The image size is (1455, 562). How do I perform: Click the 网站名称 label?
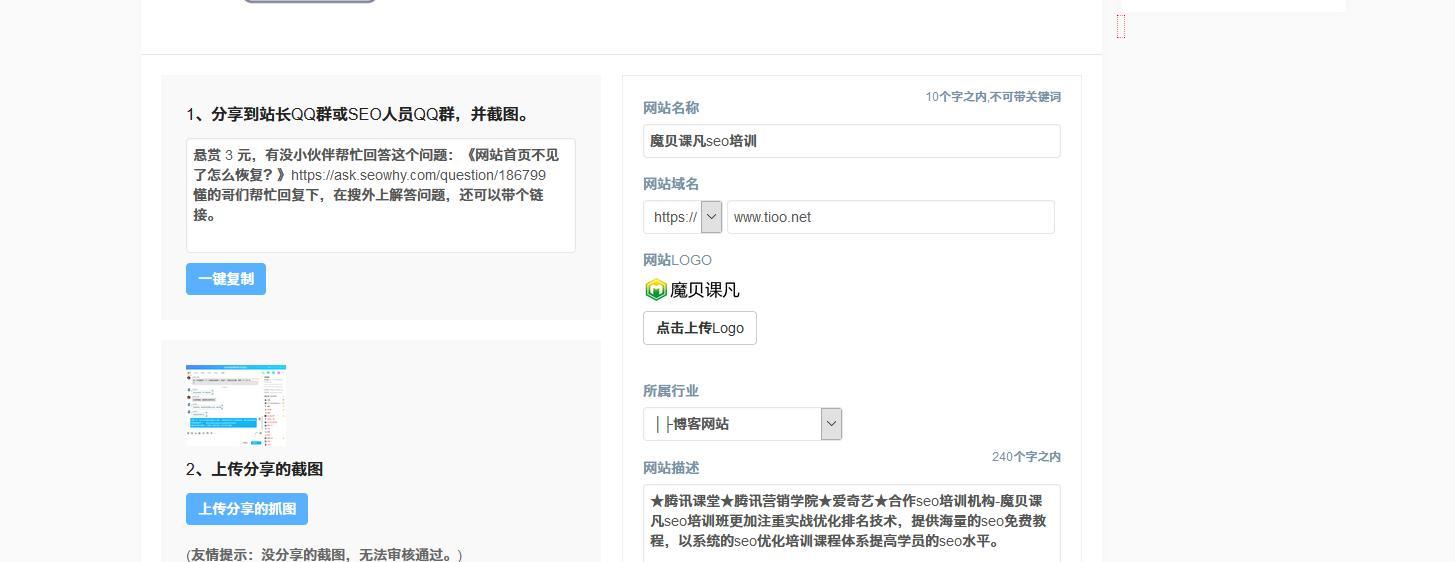671,108
